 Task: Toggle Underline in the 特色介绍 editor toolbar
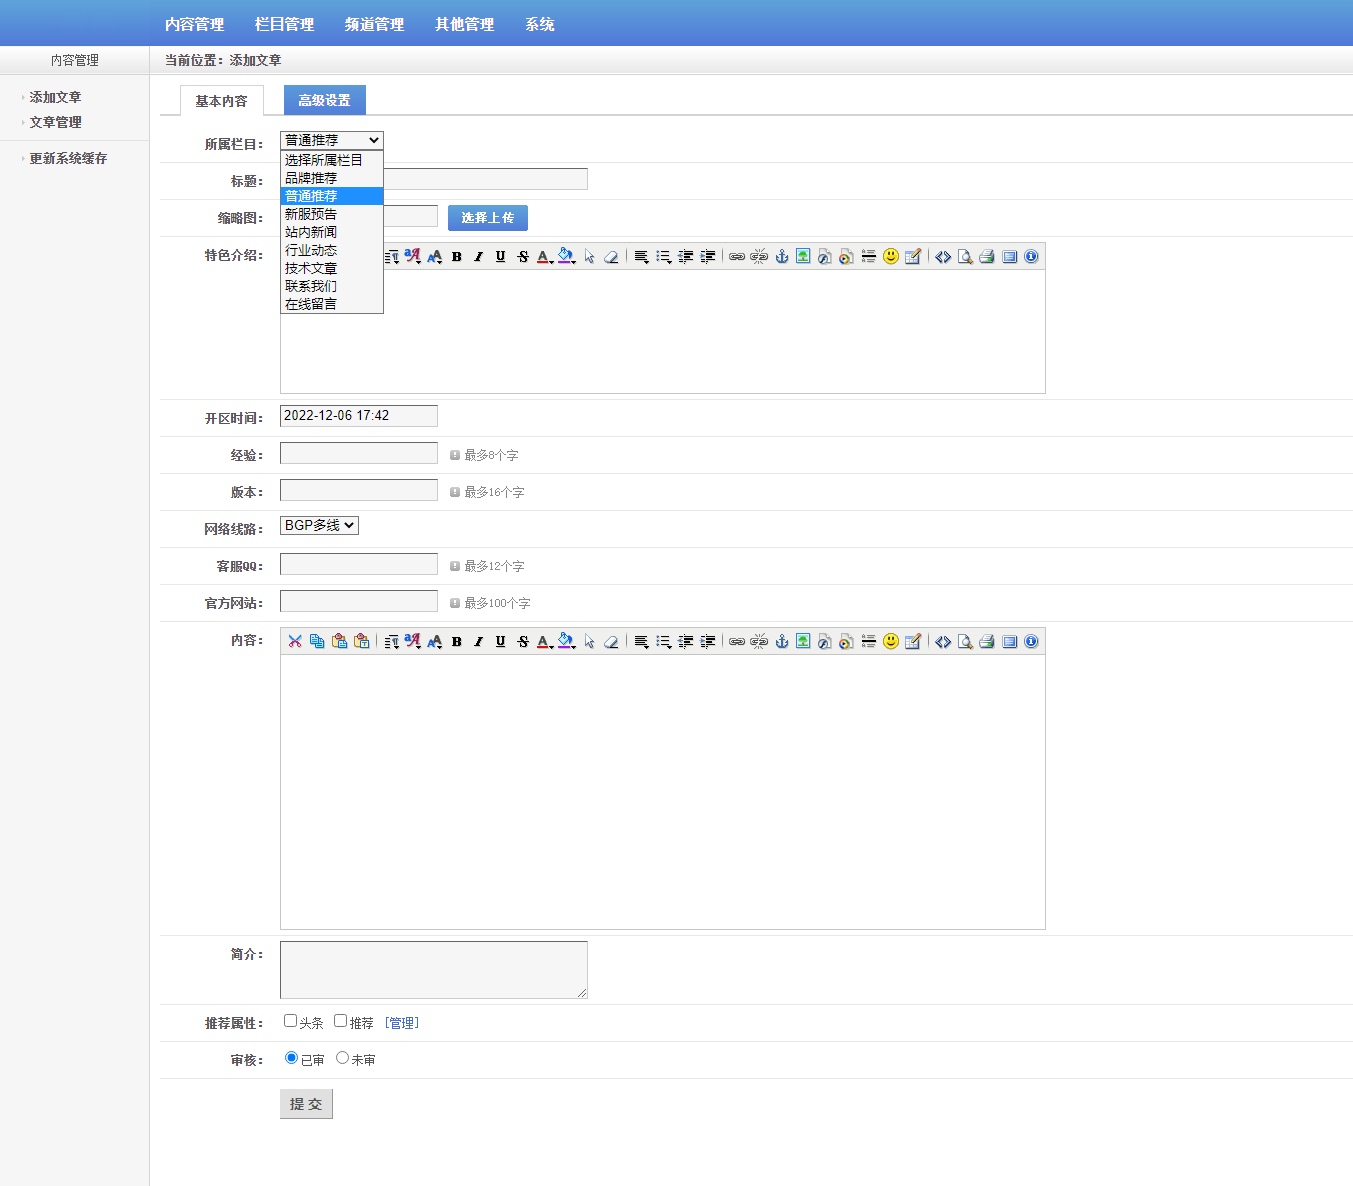coord(501,256)
